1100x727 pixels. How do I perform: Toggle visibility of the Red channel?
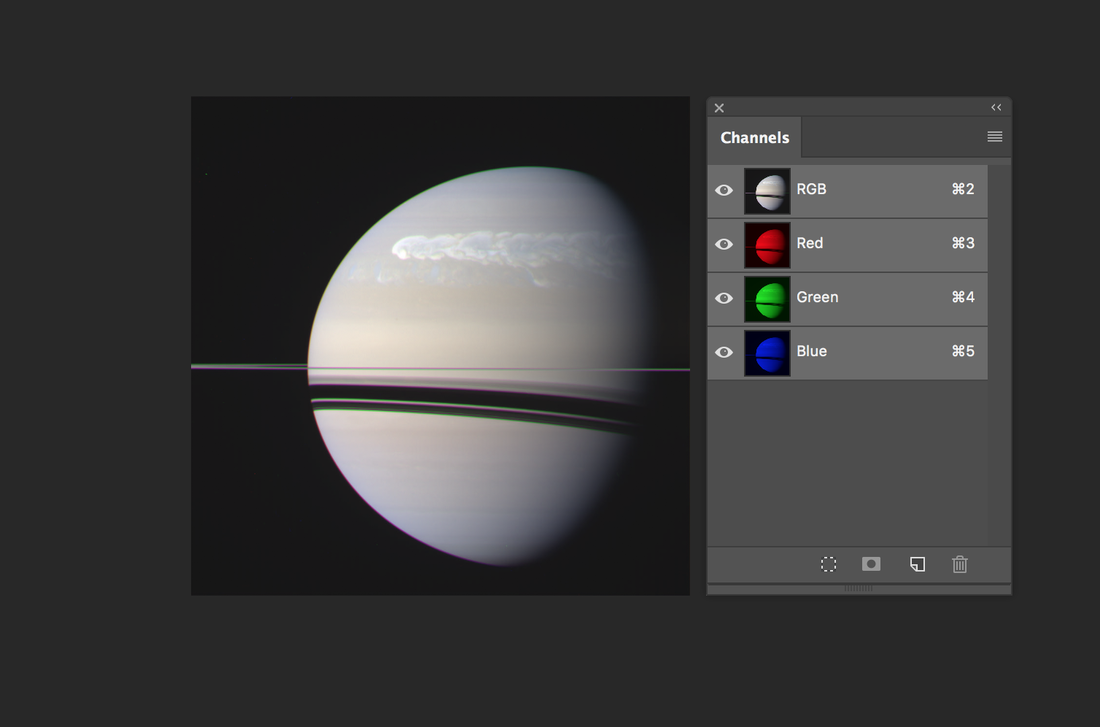point(724,244)
